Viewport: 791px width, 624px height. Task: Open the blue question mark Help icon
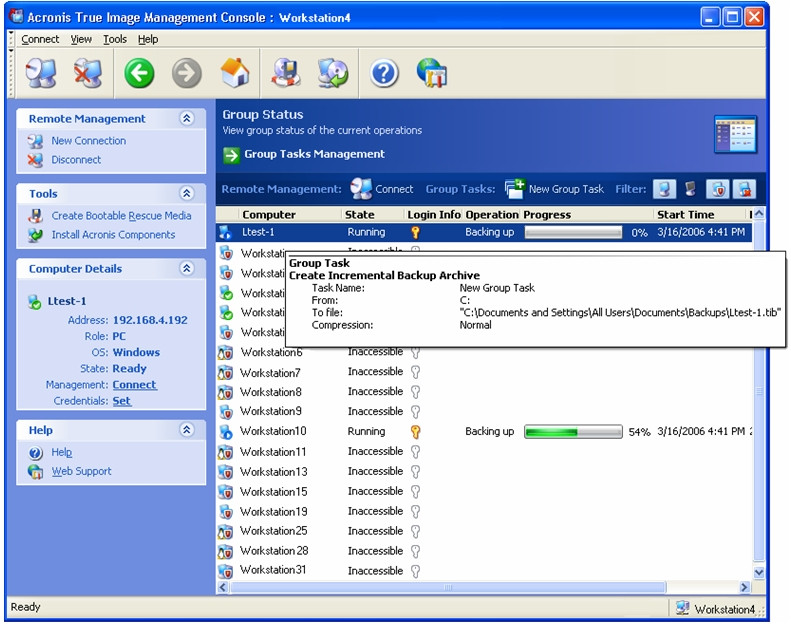coord(384,74)
